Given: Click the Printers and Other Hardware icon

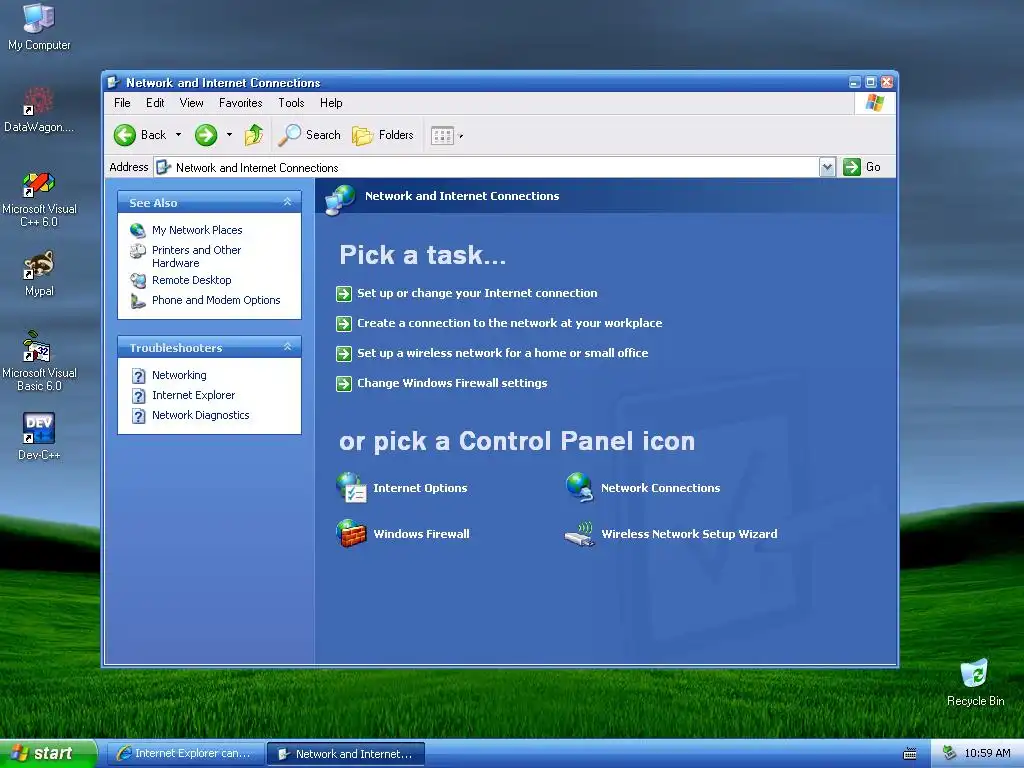Looking at the screenshot, I should click(x=138, y=251).
